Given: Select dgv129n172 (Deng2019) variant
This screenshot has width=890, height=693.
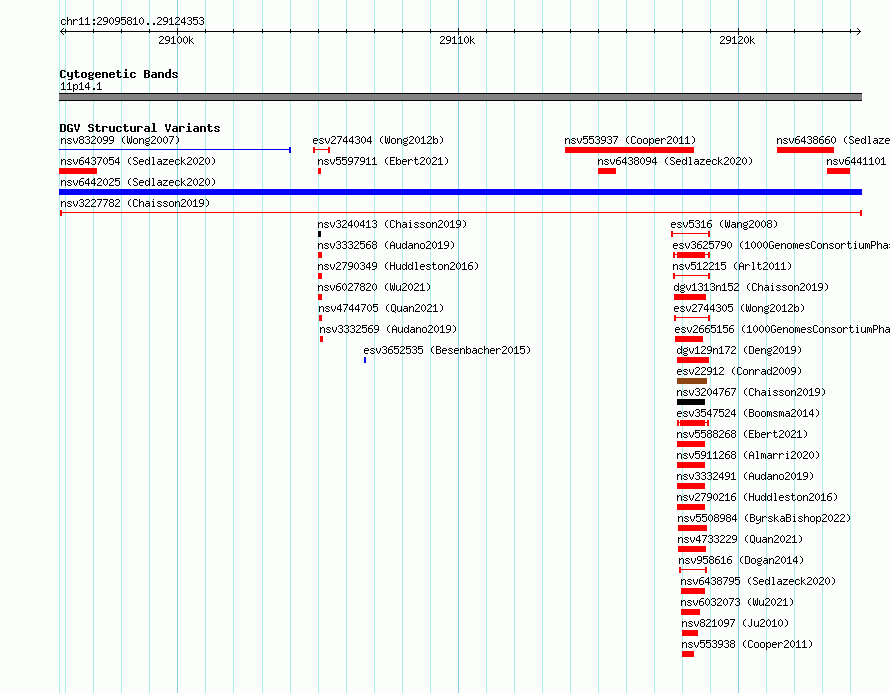Looking at the screenshot, I should [x=739, y=350].
